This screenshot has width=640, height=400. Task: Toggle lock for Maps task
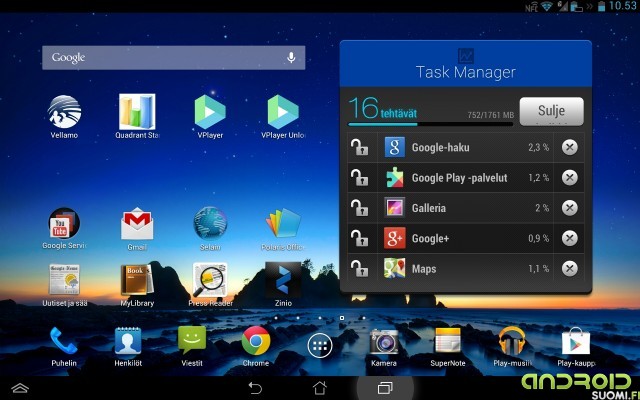tap(359, 269)
